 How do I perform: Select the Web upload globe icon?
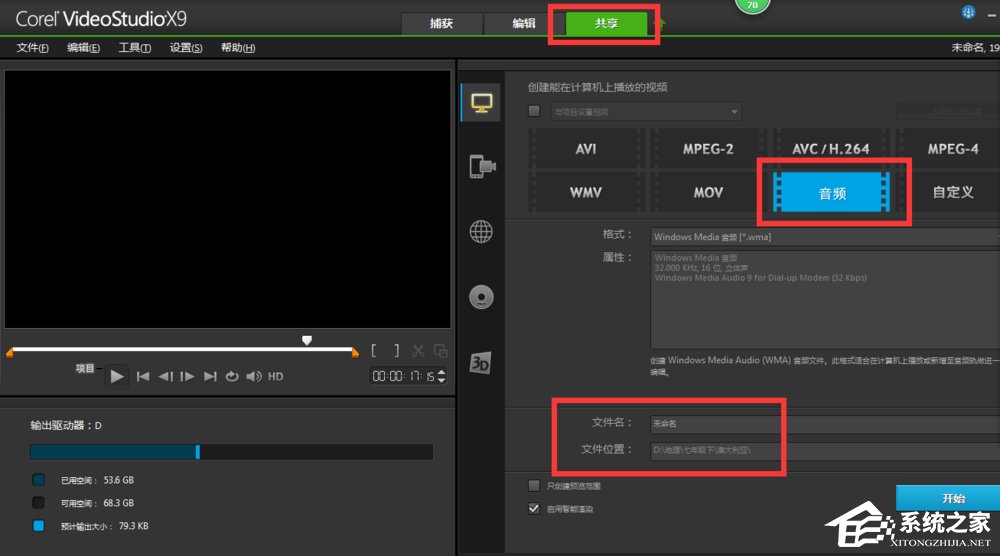tap(482, 231)
